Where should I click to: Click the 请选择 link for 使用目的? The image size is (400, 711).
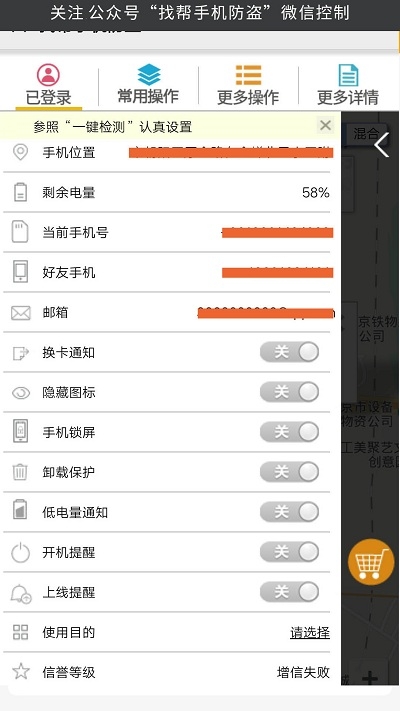(x=310, y=632)
